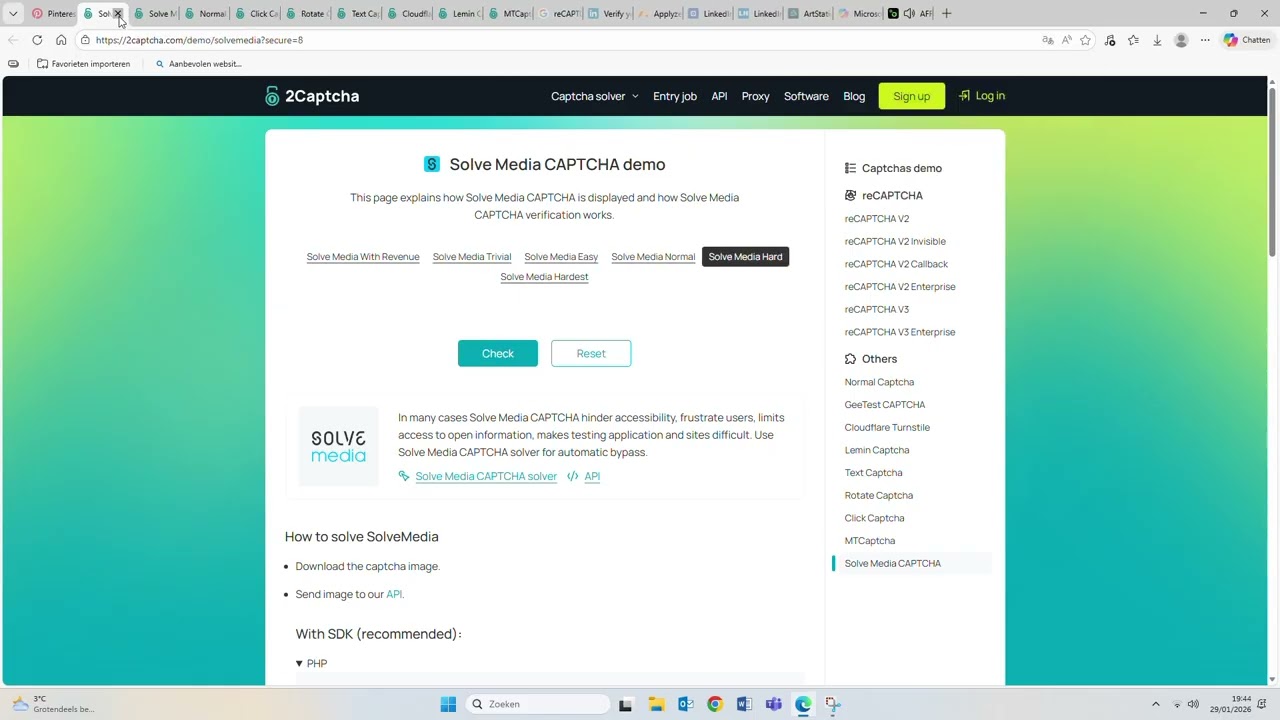Select Solve Media Easy option
This screenshot has width=1280, height=720.
coord(561,257)
